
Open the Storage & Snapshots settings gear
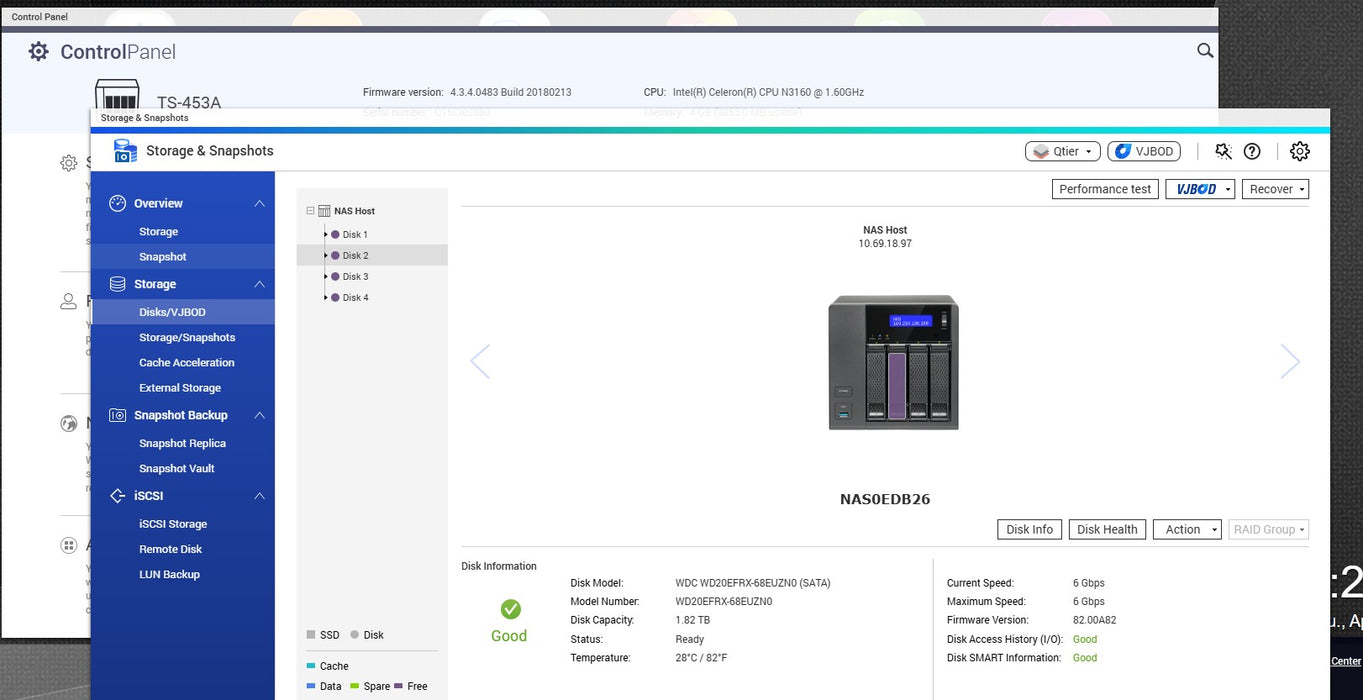tap(1299, 151)
